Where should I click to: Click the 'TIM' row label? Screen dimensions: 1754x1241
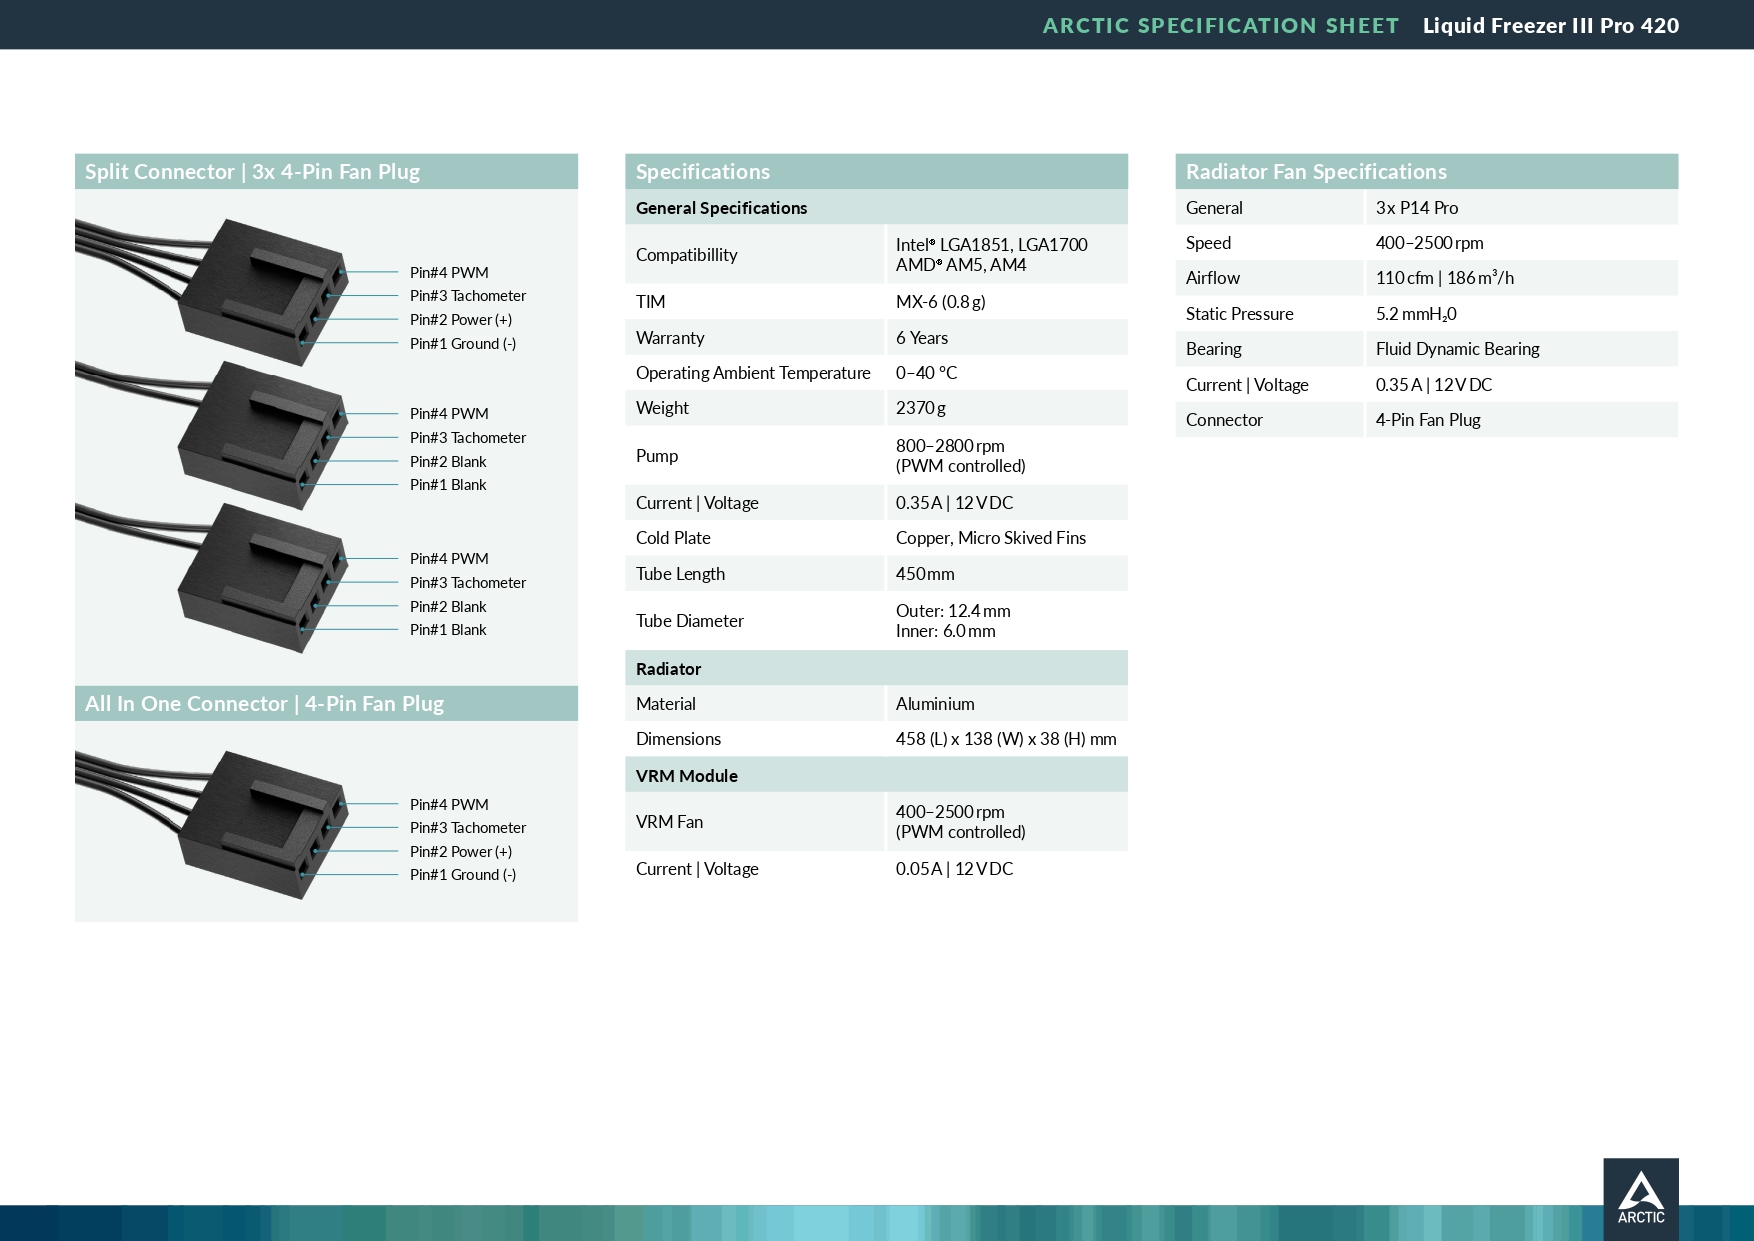(650, 302)
